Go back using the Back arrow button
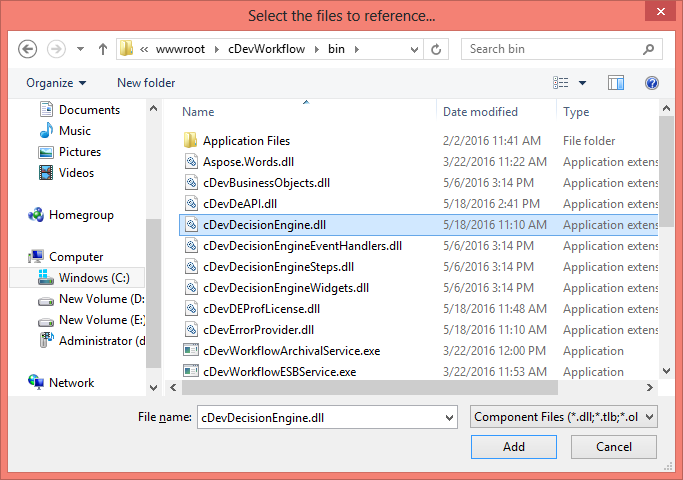The width and height of the screenshot is (683, 480). coord(27,49)
